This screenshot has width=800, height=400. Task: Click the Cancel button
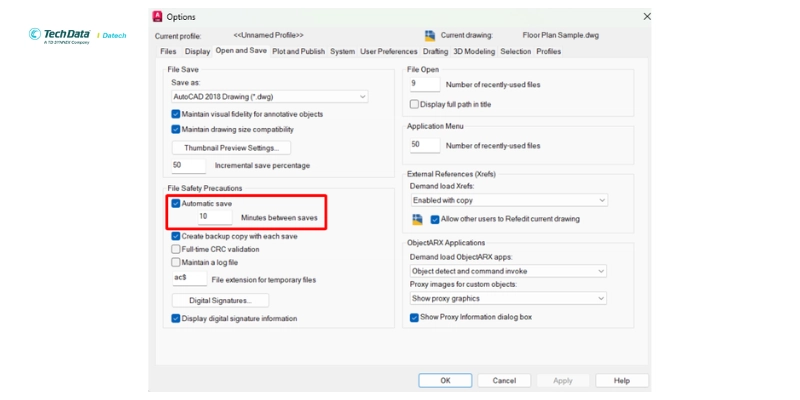click(x=504, y=381)
